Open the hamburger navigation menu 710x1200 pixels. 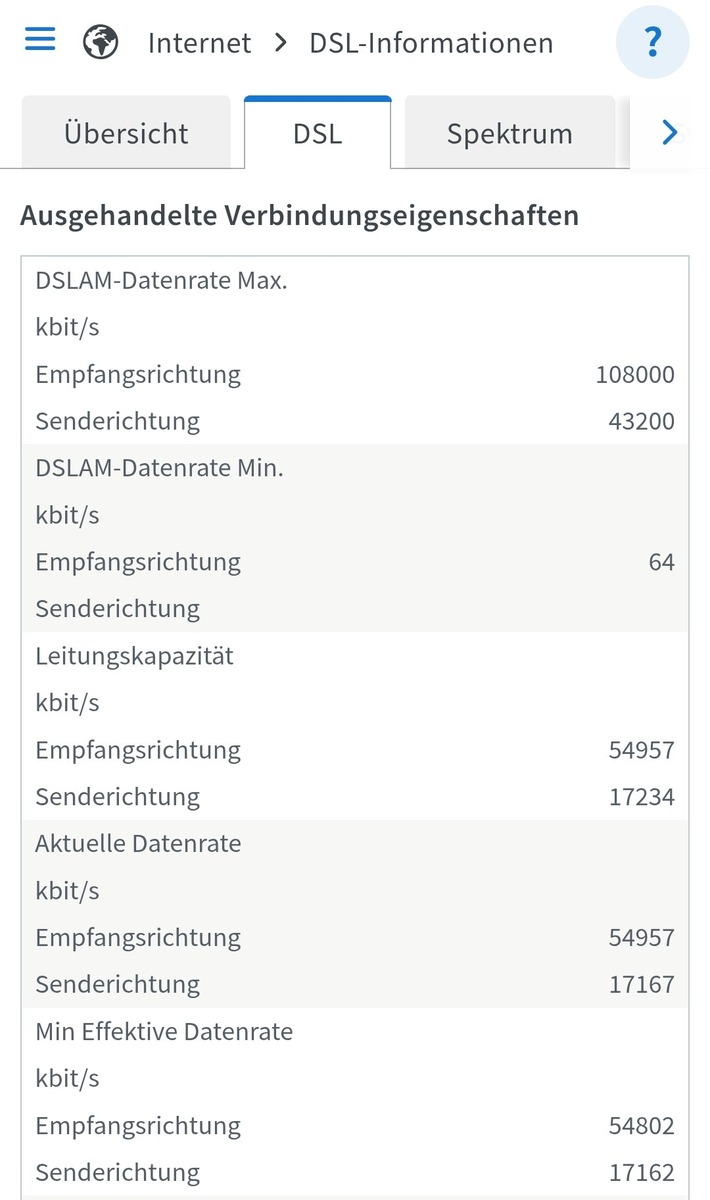(x=40, y=40)
